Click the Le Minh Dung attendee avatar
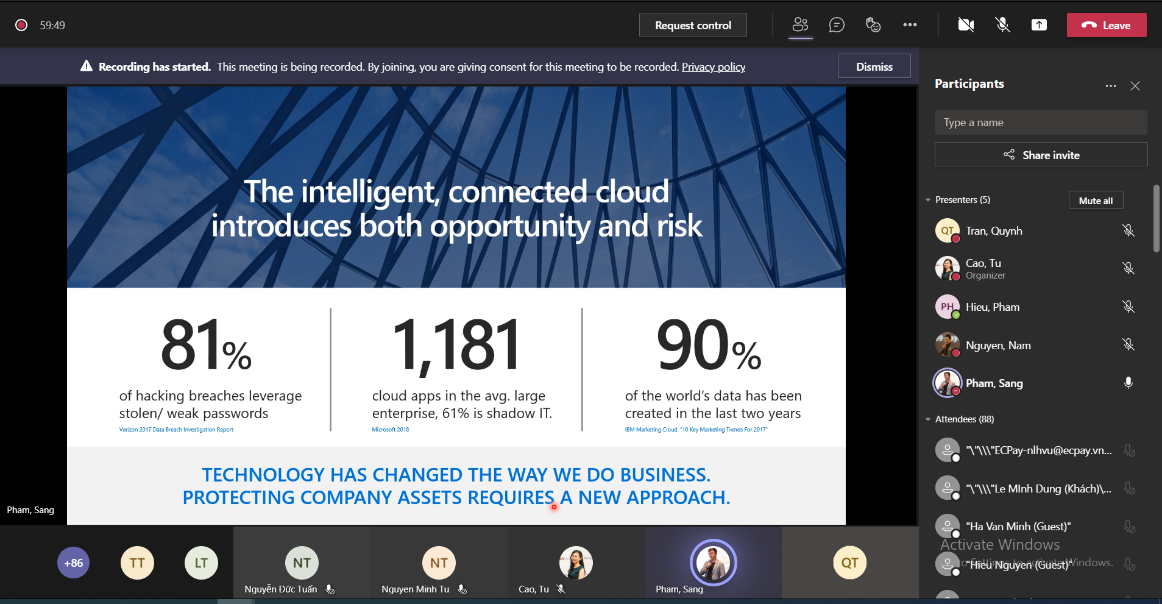This screenshot has height=604, width=1162. coord(947,488)
